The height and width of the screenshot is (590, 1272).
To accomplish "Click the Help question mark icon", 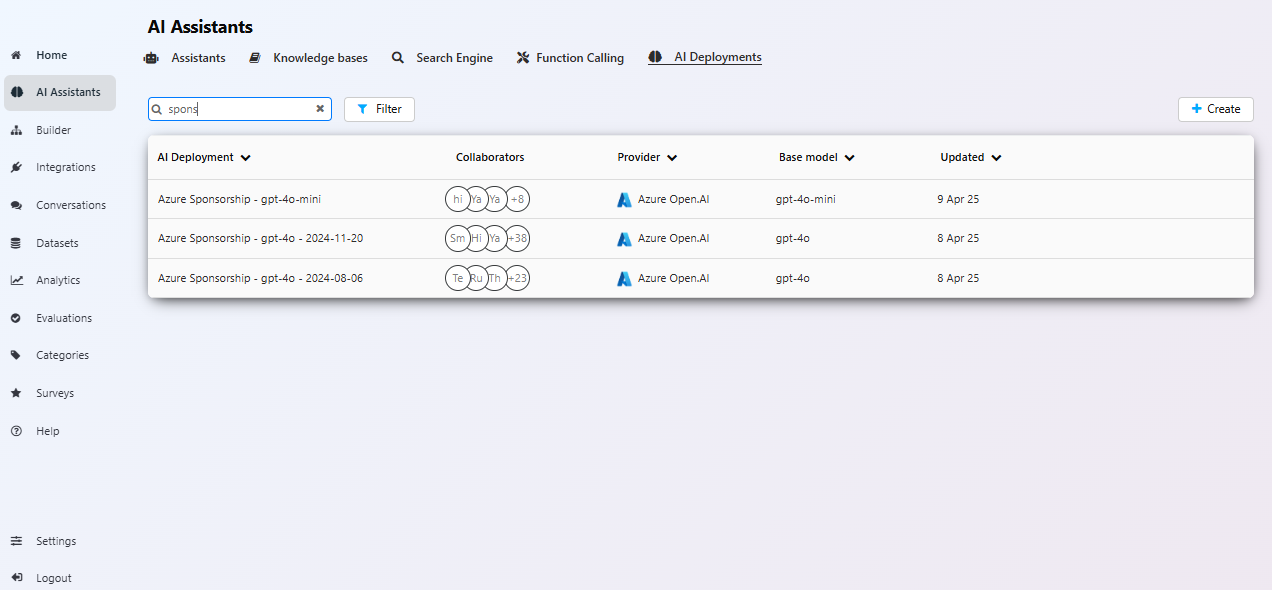I will click(16, 431).
